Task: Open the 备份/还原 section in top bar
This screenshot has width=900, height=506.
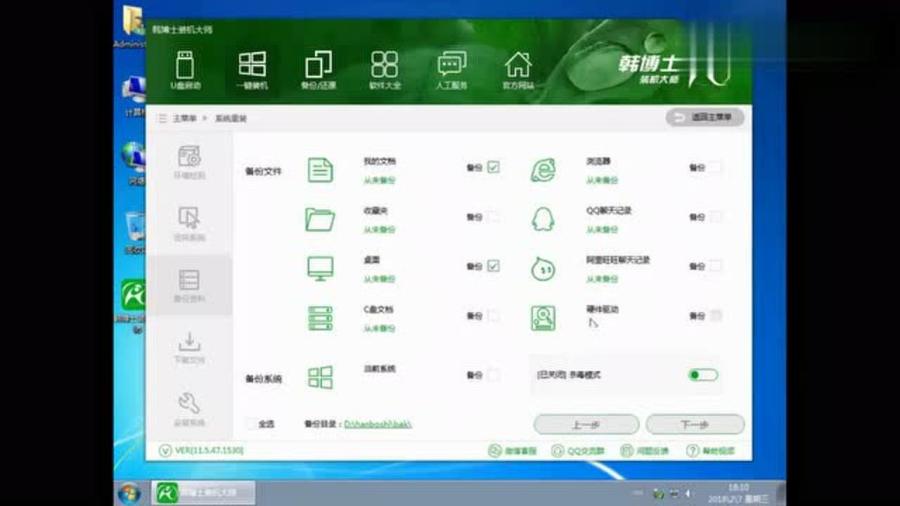Action: click(319, 70)
